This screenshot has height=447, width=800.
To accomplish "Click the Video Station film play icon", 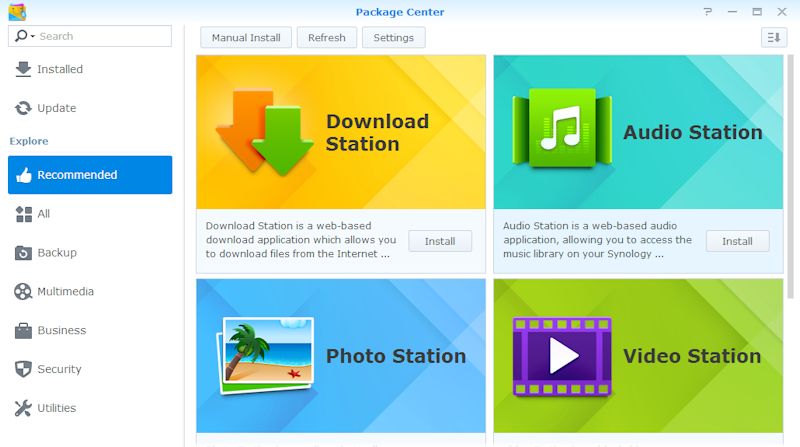I will pyautogui.click(x=562, y=356).
